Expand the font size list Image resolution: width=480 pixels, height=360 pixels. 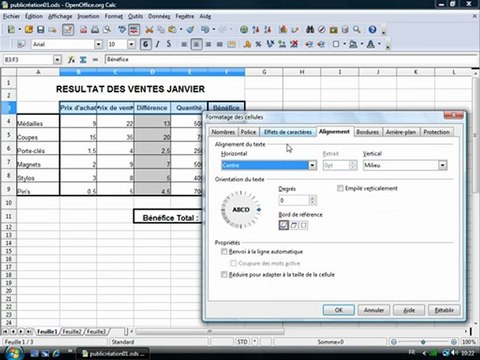pyautogui.click(x=131, y=44)
